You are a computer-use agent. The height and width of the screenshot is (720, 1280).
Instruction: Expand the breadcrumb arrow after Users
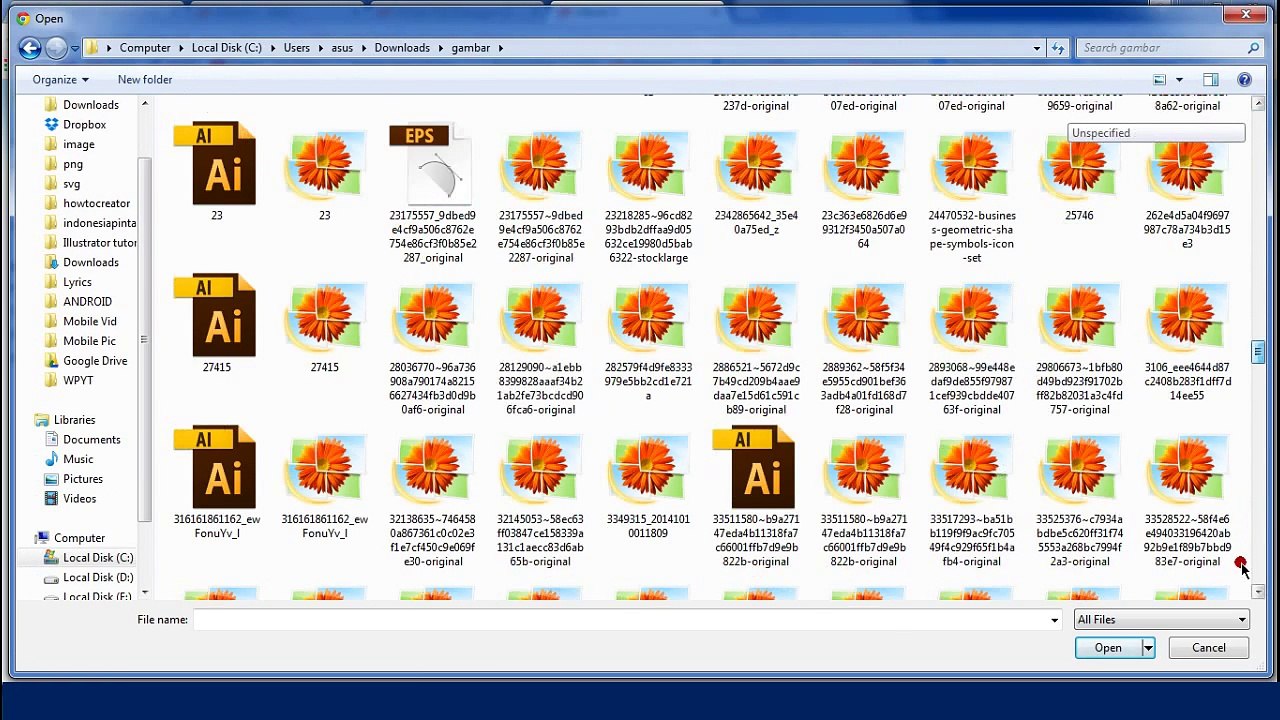[x=322, y=48]
